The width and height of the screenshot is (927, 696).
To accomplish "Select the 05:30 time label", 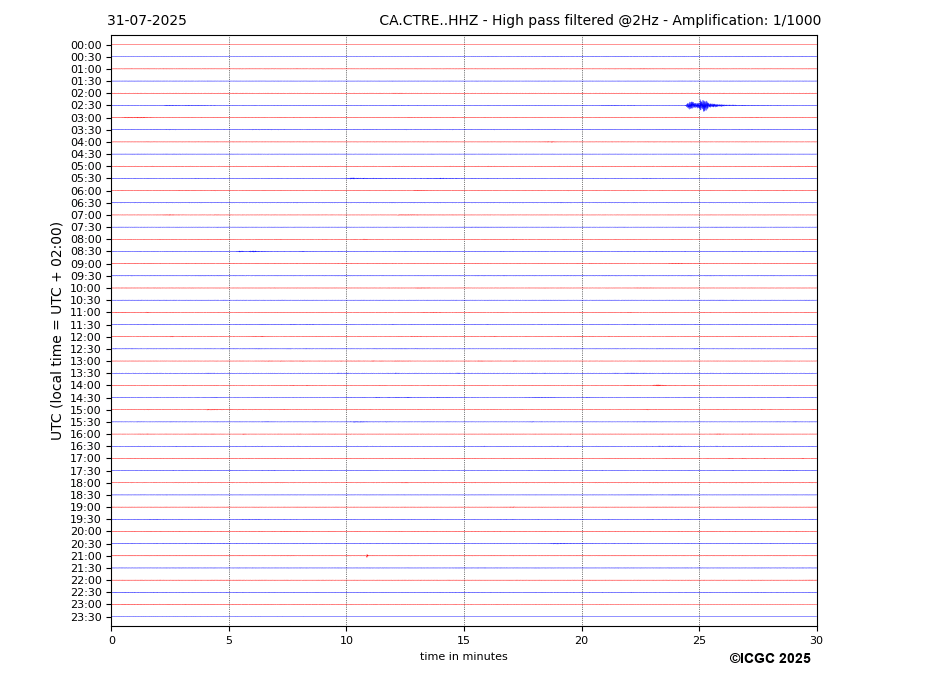I will point(86,179).
